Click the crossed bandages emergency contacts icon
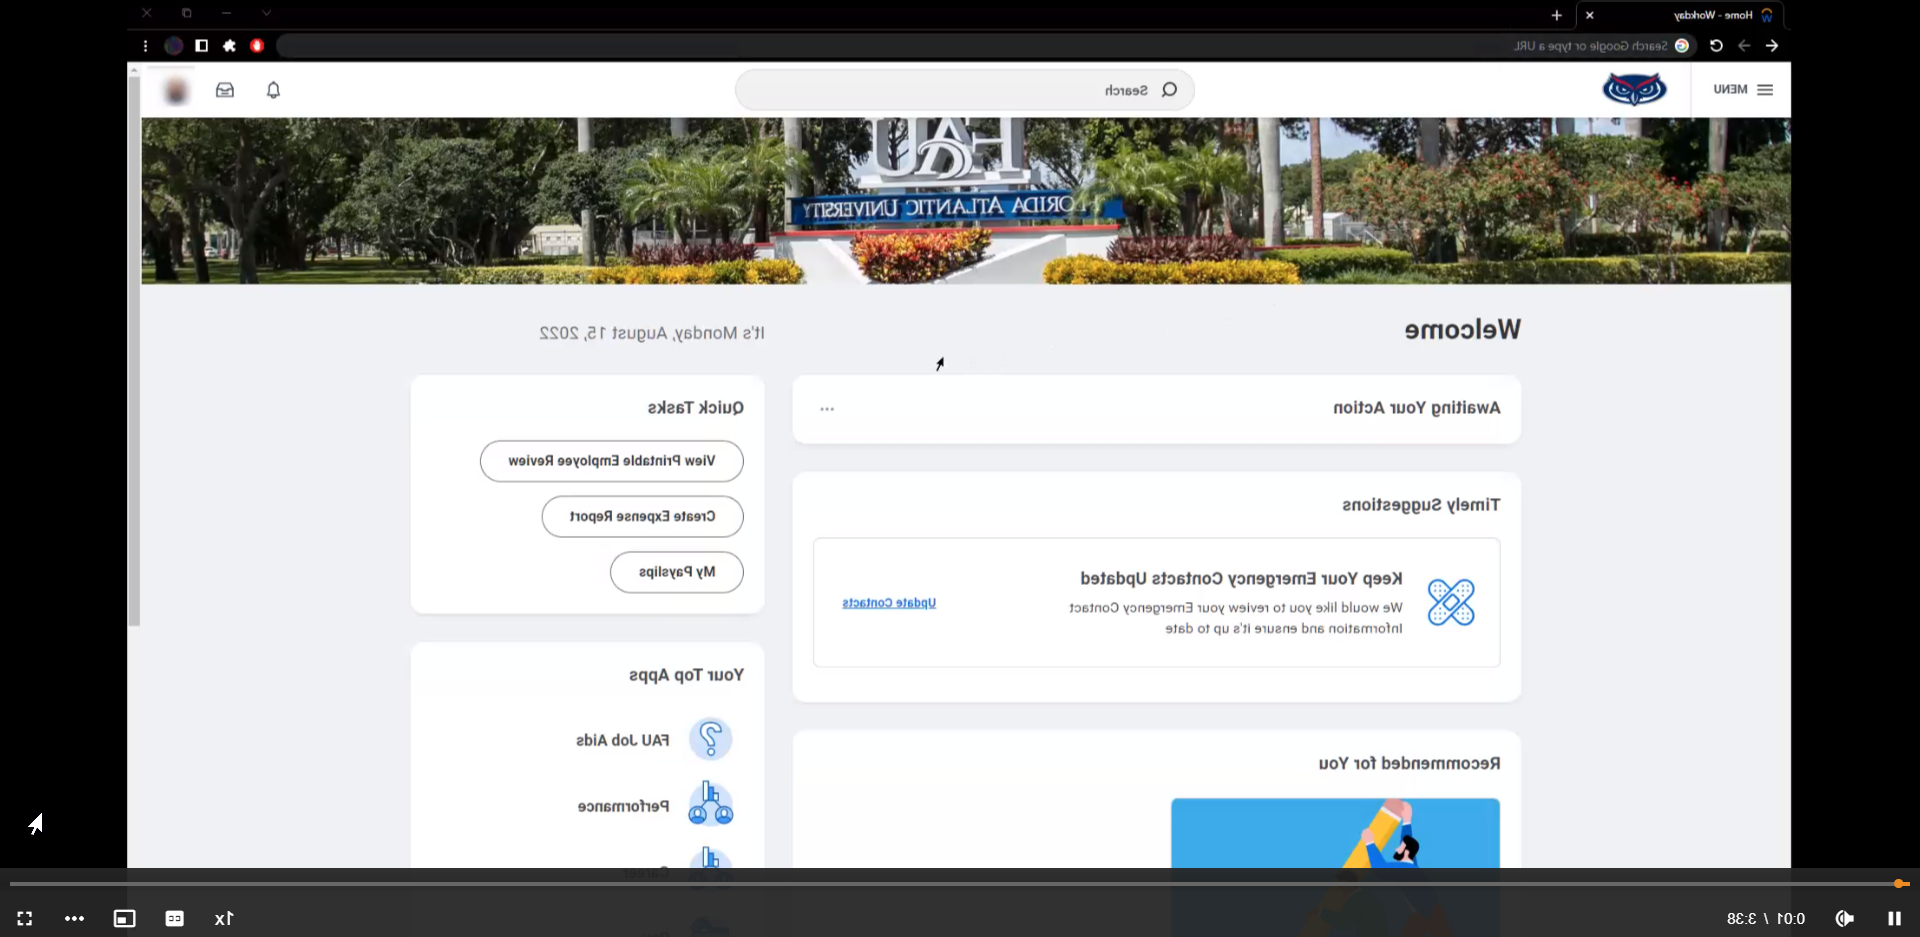Image resolution: width=1920 pixels, height=937 pixels. click(x=1451, y=602)
